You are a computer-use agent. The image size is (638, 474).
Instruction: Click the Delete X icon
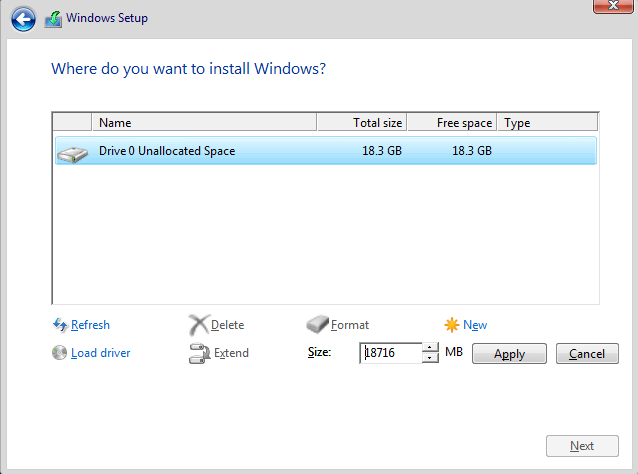tap(199, 325)
